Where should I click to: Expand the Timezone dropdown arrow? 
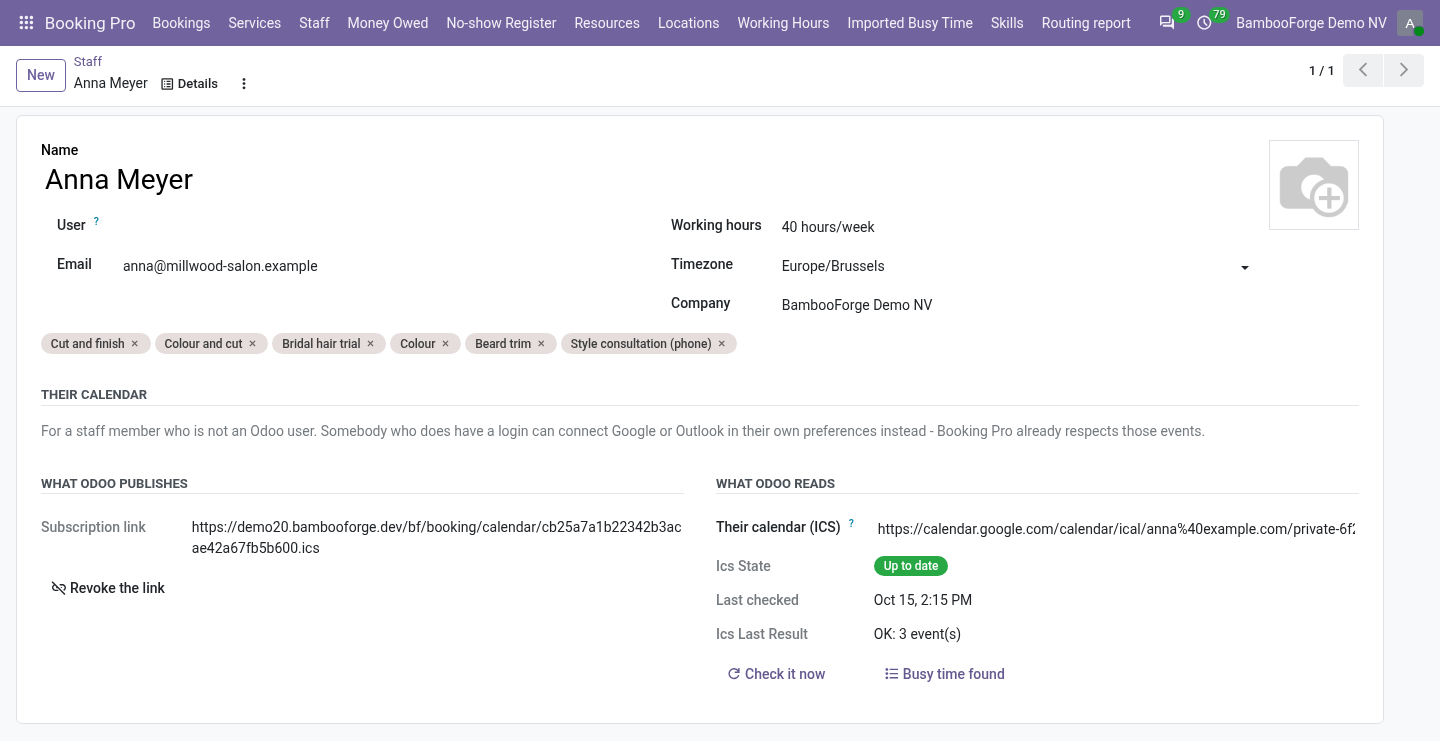pos(1245,268)
